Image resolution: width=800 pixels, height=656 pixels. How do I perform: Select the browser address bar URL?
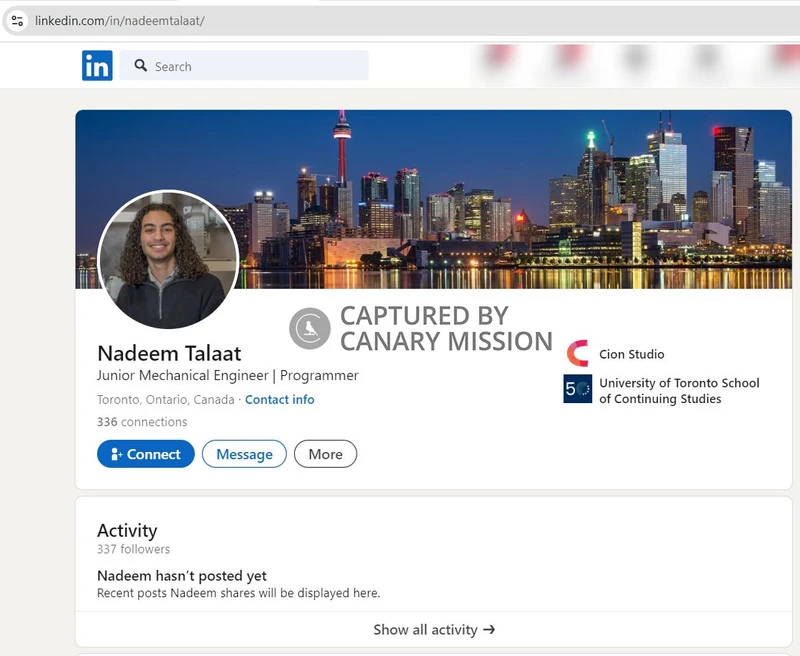coord(120,18)
